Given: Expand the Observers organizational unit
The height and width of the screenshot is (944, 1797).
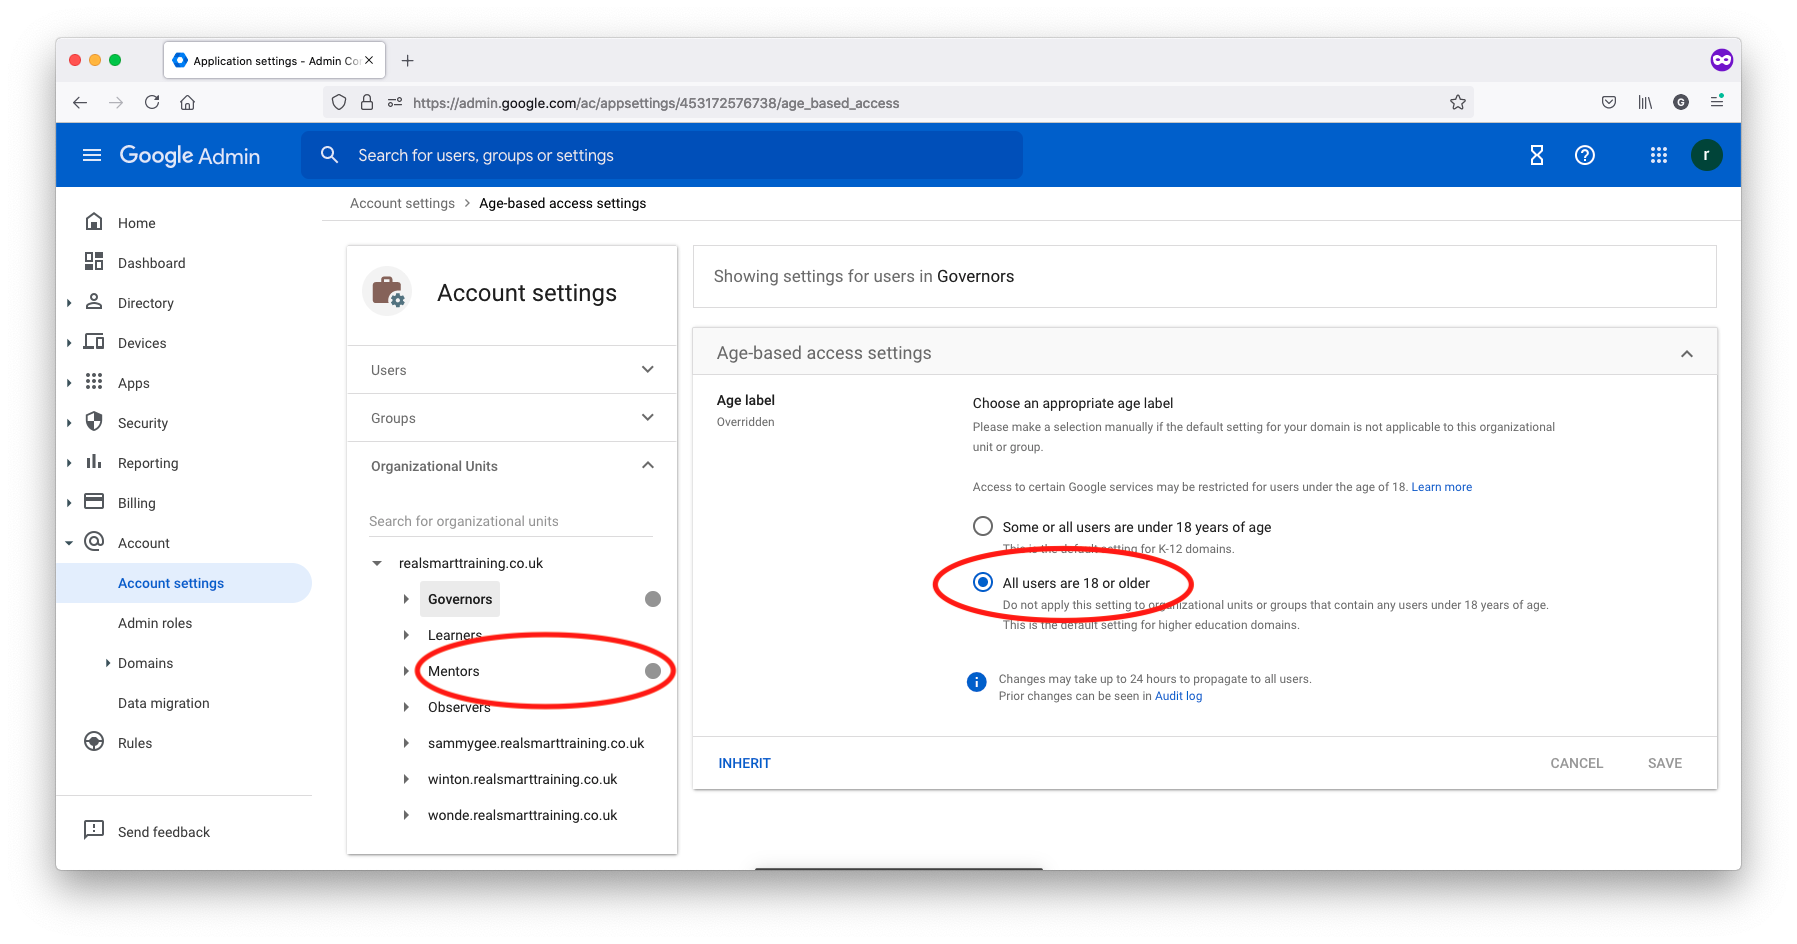Looking at the screenshot, I should pyautogui.click(x=406, y=707).
